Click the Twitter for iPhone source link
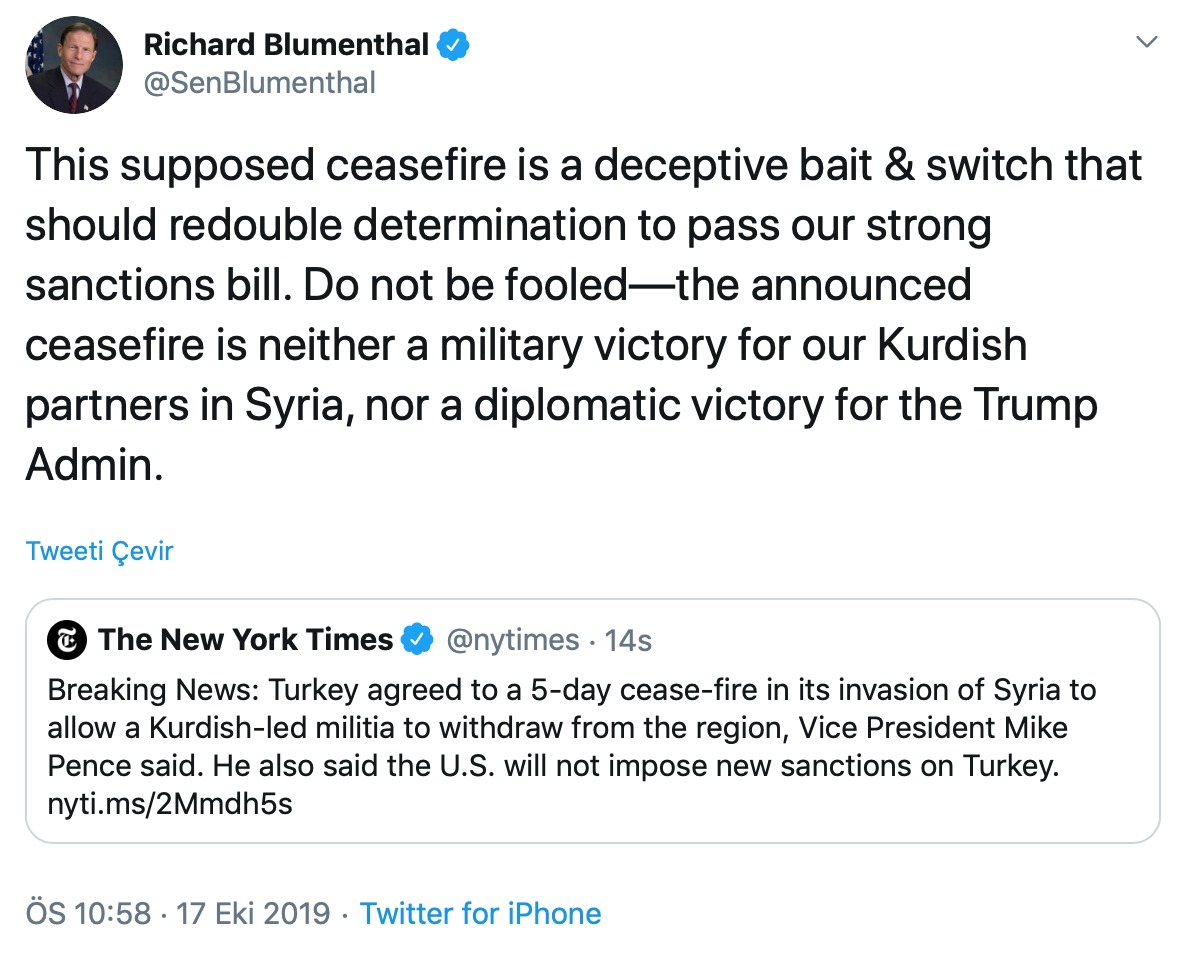This screenshot has width=1186, height=954. [x=480, y=913]
